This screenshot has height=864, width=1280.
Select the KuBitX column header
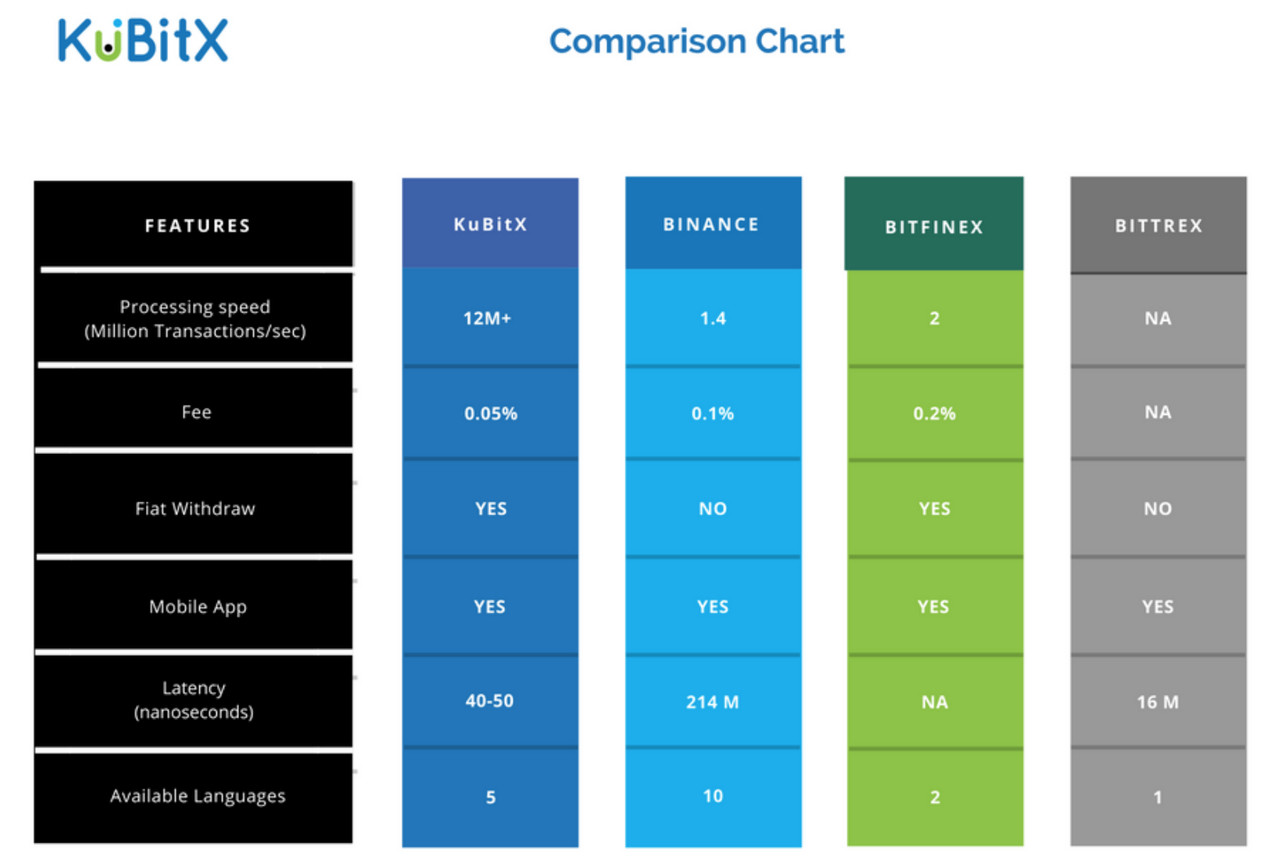(x=490, y=224)
